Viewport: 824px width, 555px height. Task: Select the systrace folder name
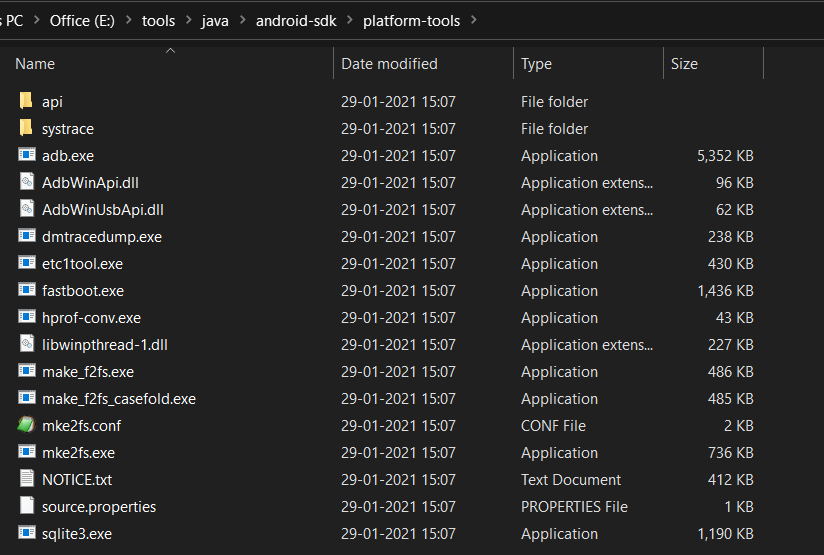[68, 129]
